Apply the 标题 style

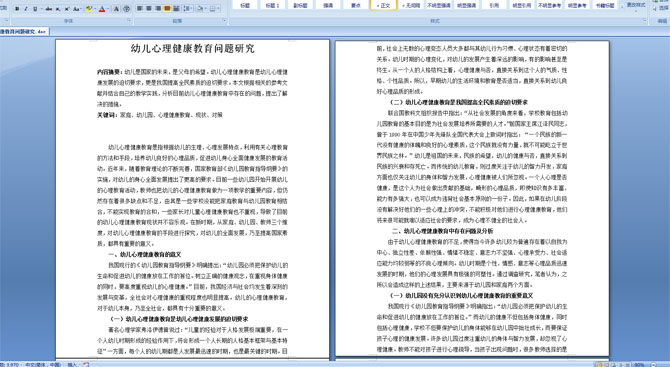coord(245,5)
